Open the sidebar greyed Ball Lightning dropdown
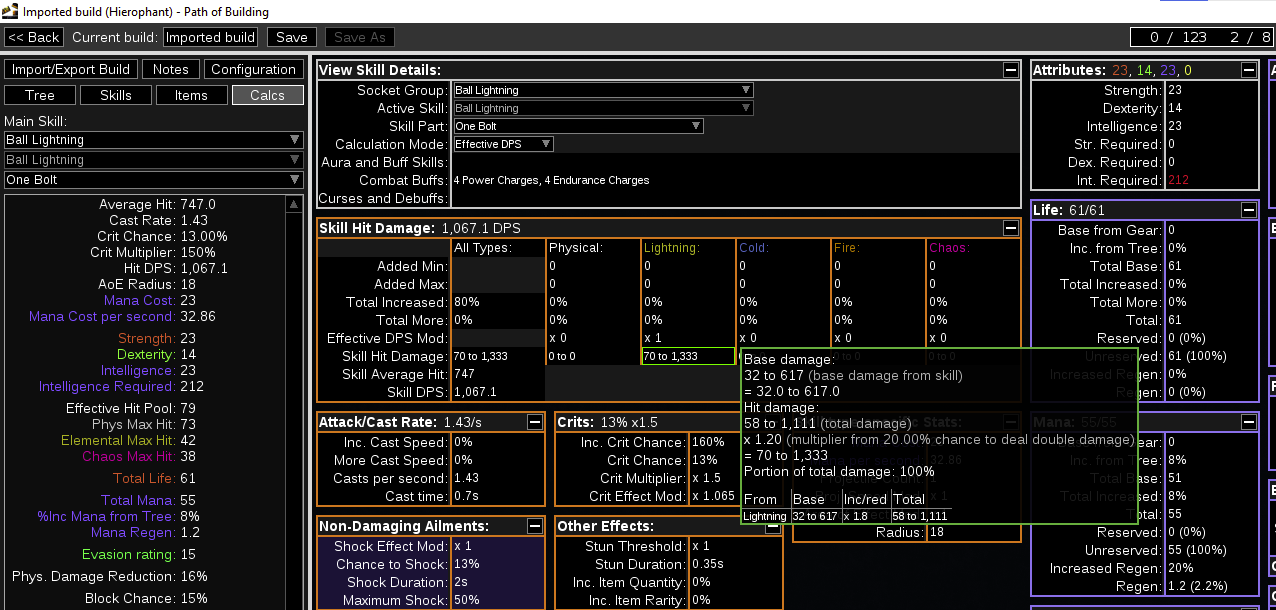 point(153,160)
